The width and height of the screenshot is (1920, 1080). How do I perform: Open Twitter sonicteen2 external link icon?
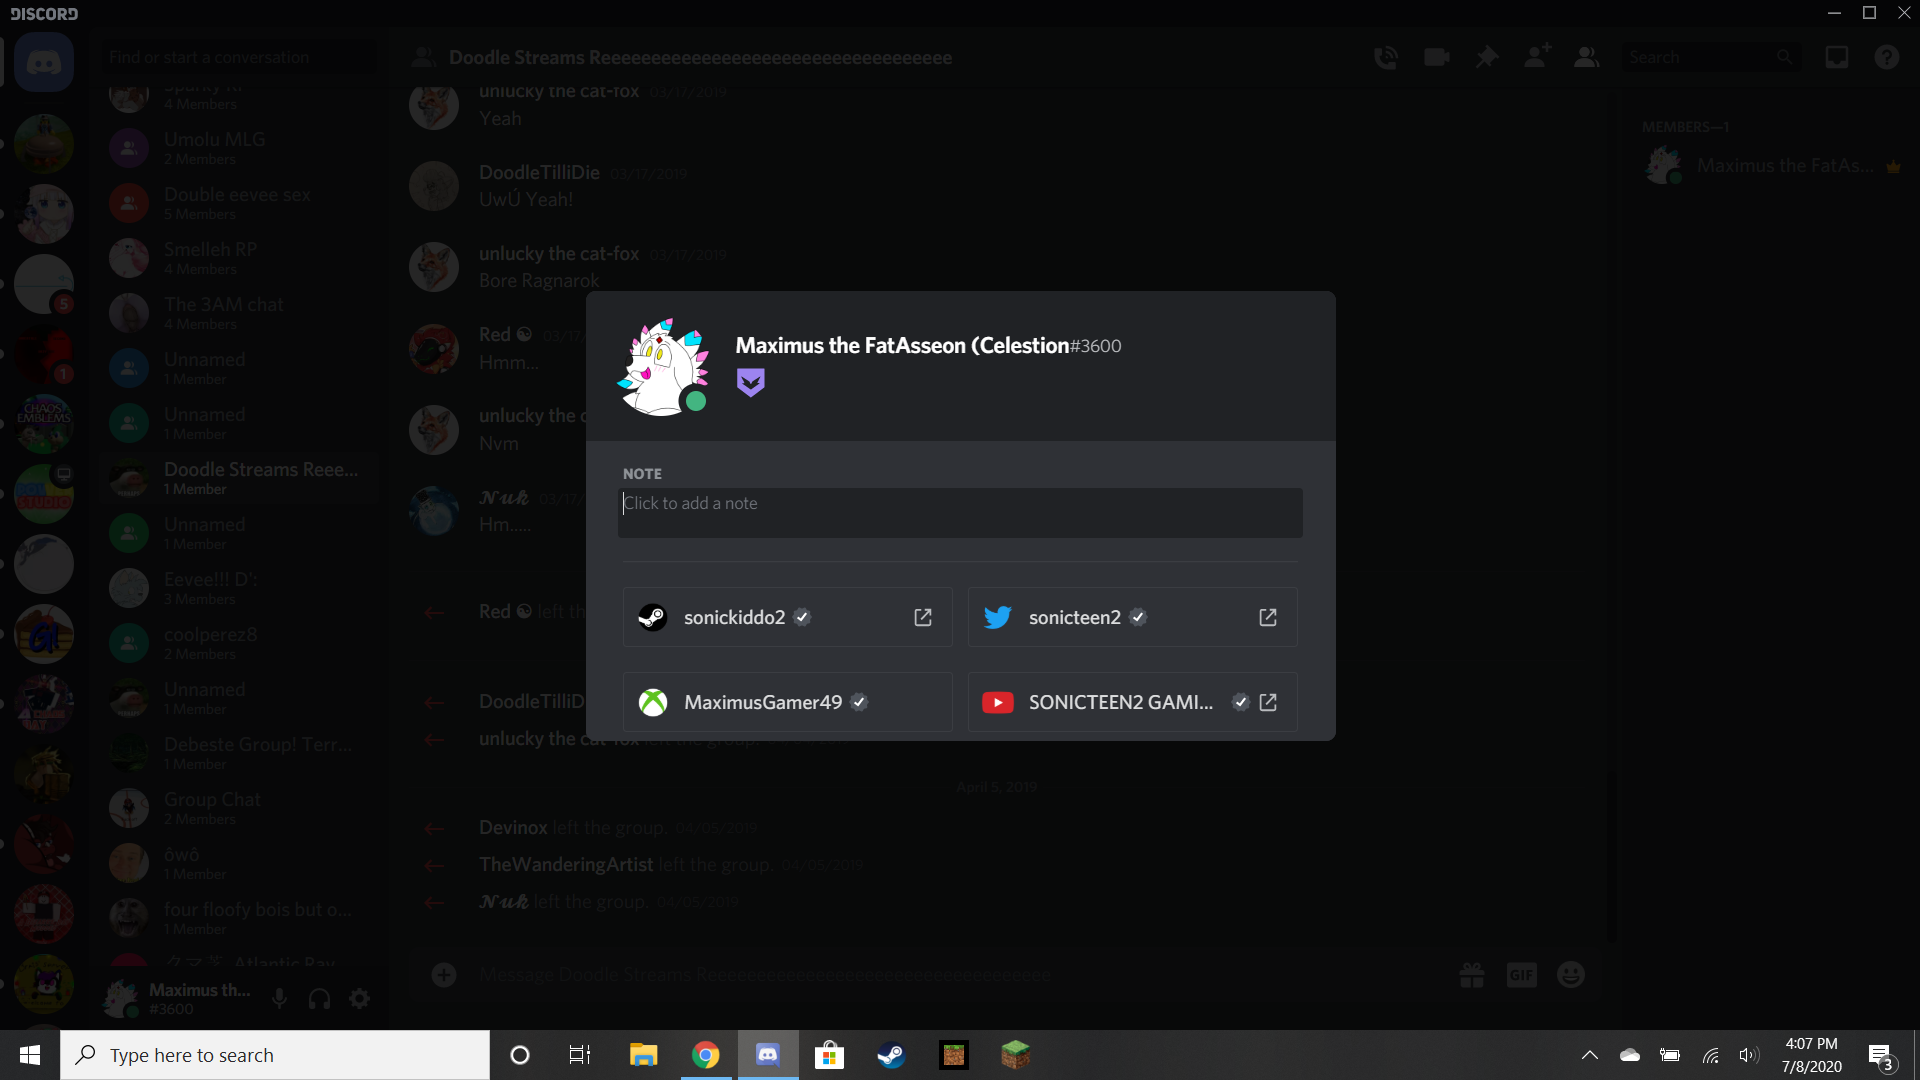pyautogui.click(x=1268, y=618)
